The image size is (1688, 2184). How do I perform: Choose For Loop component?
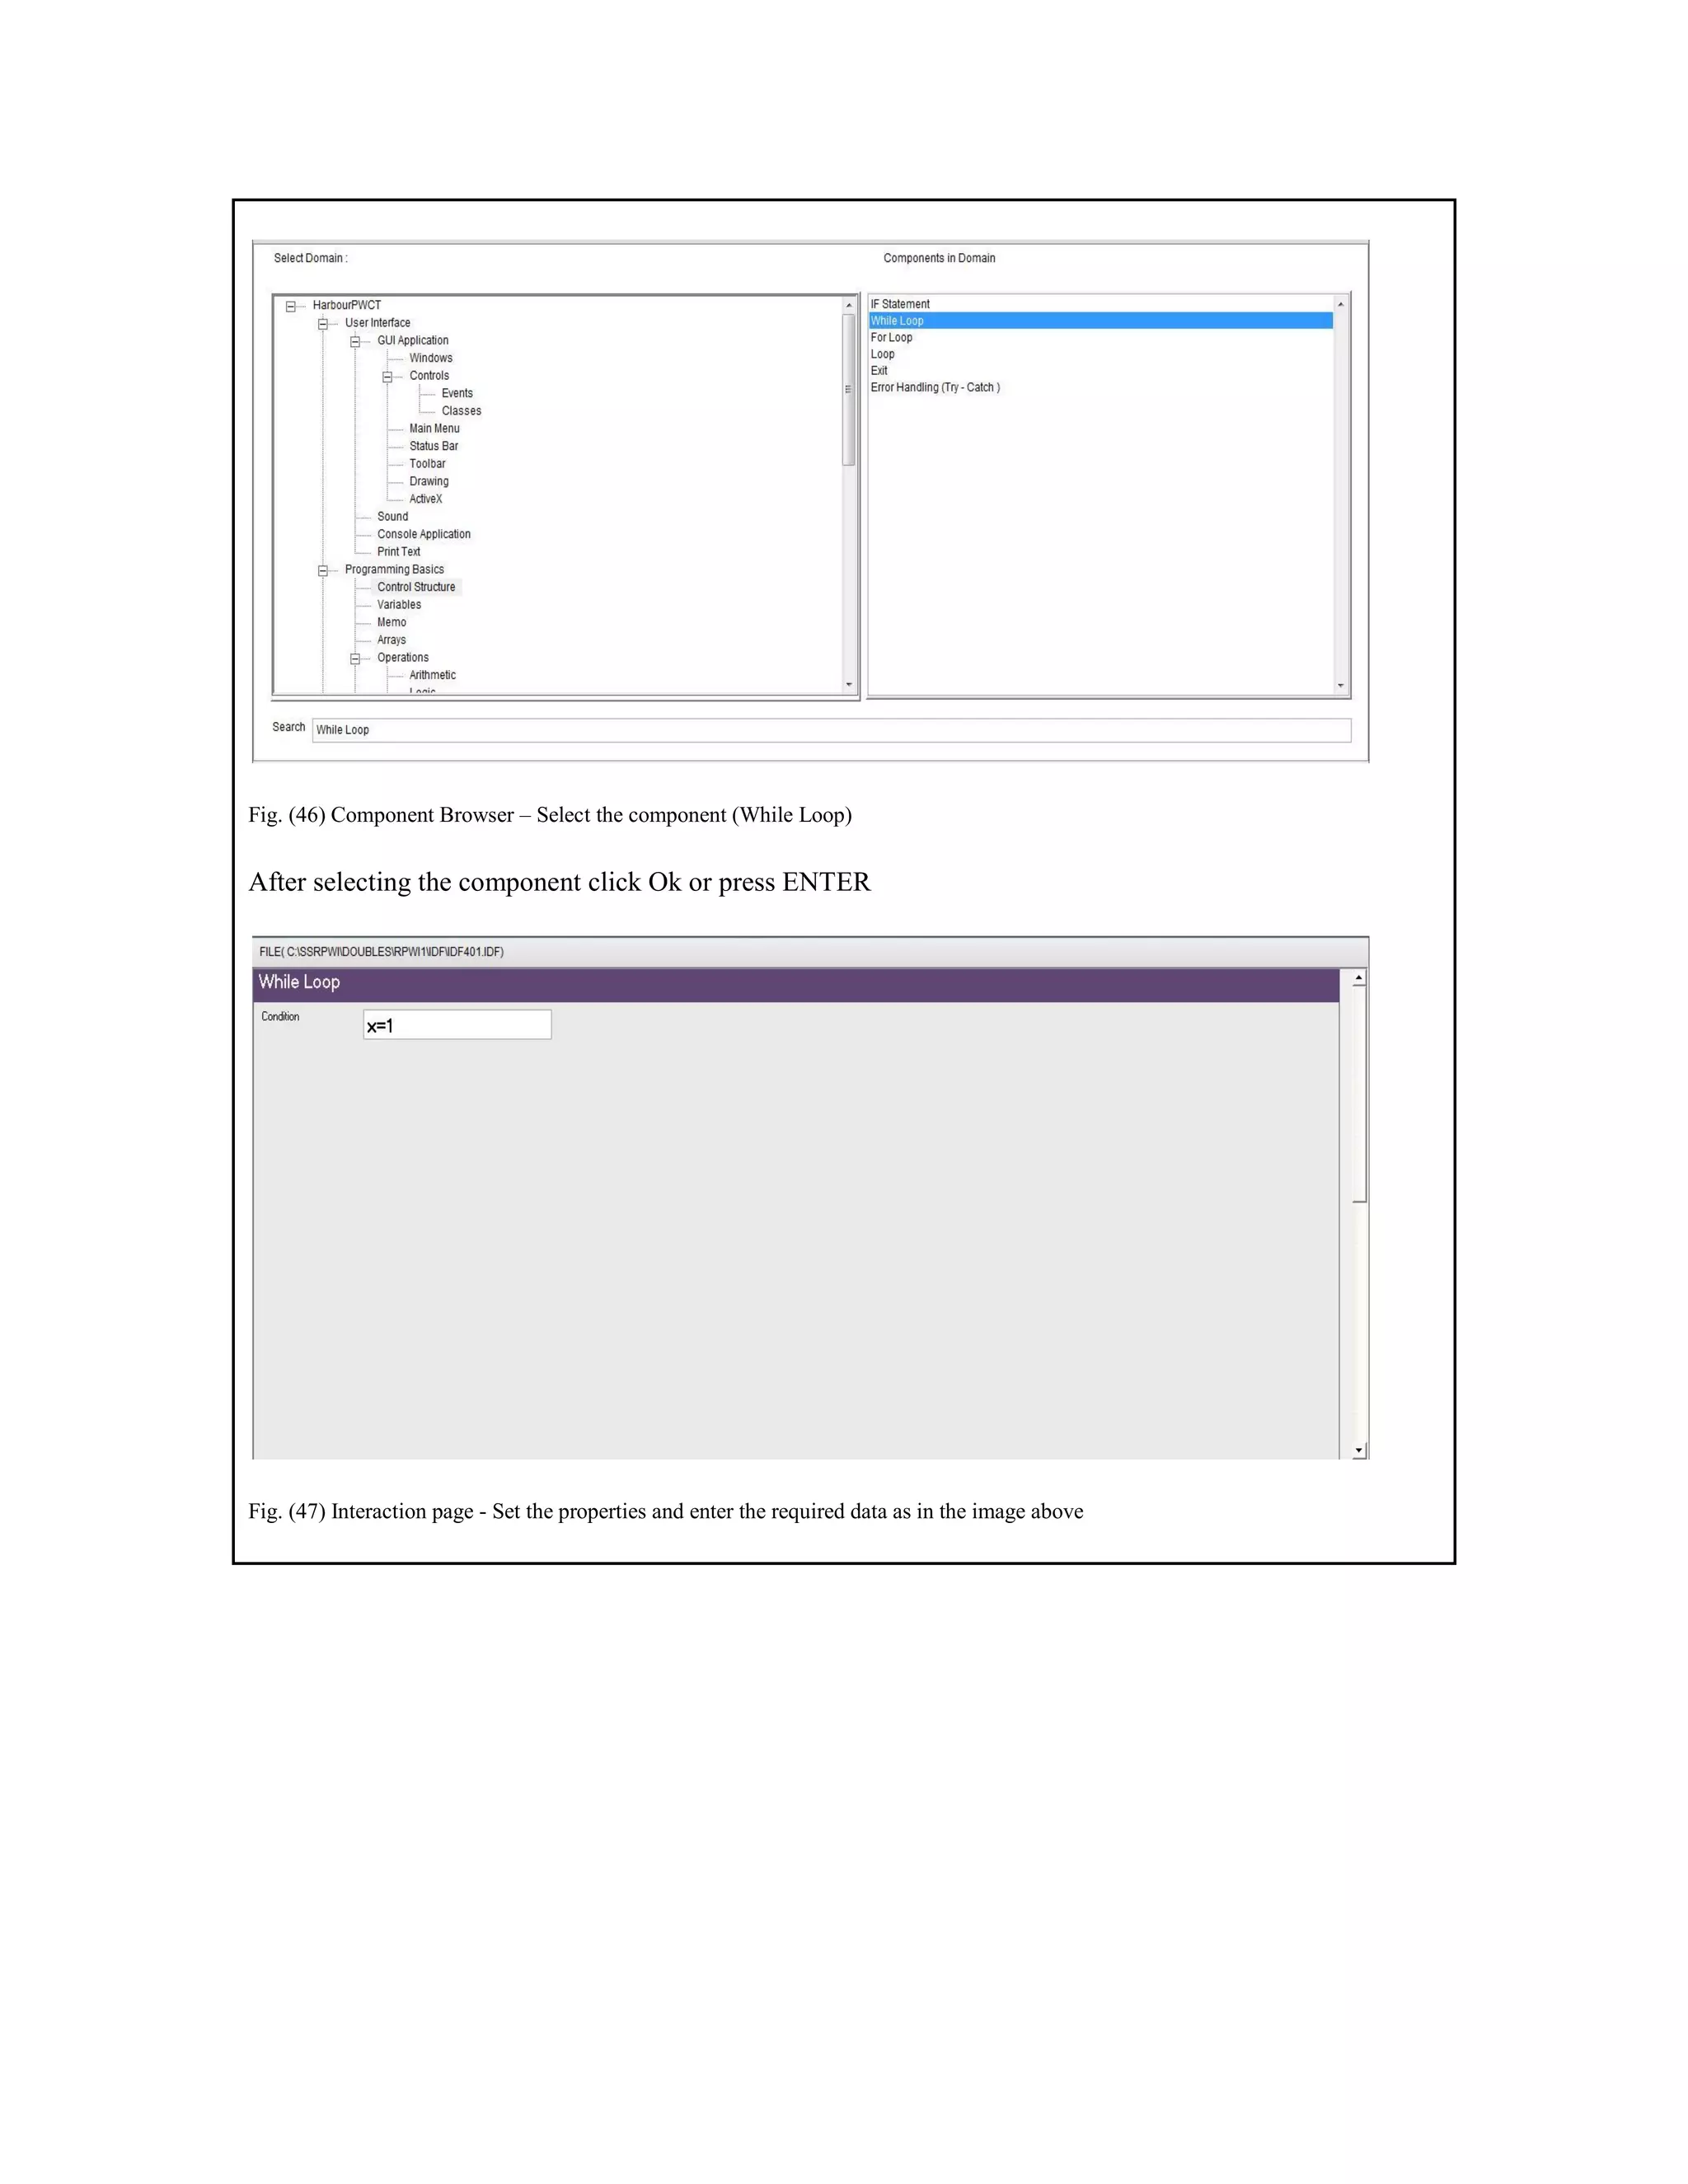(1100, 337)
